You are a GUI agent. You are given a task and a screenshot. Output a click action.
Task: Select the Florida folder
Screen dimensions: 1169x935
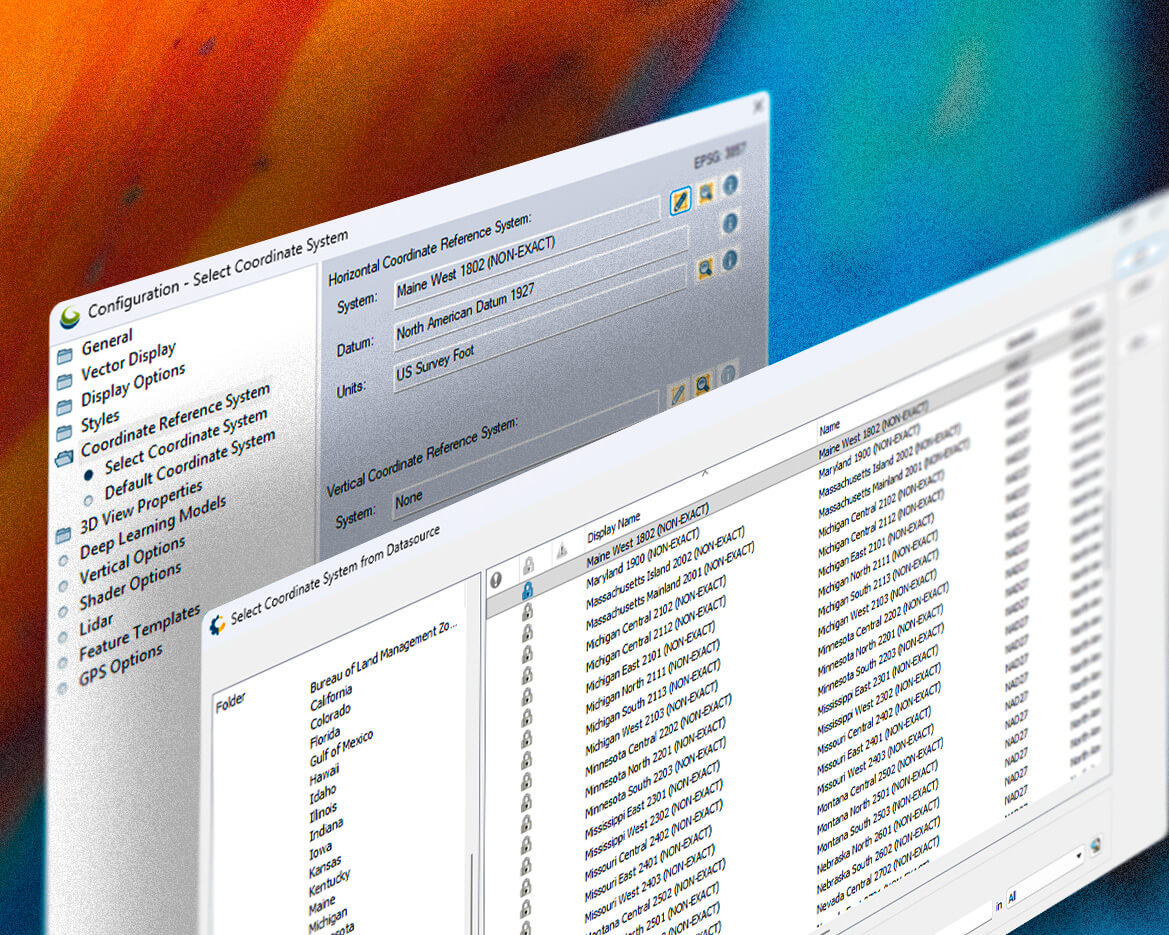[324, 739]
